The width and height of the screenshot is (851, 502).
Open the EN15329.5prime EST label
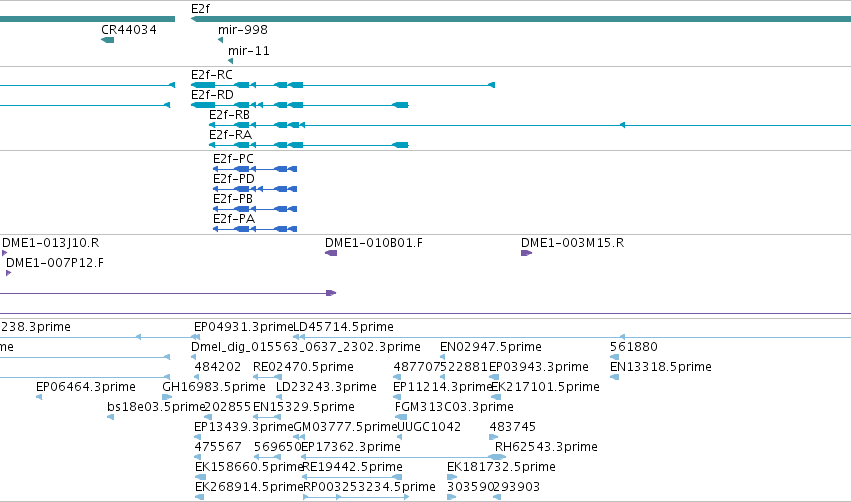303,407
